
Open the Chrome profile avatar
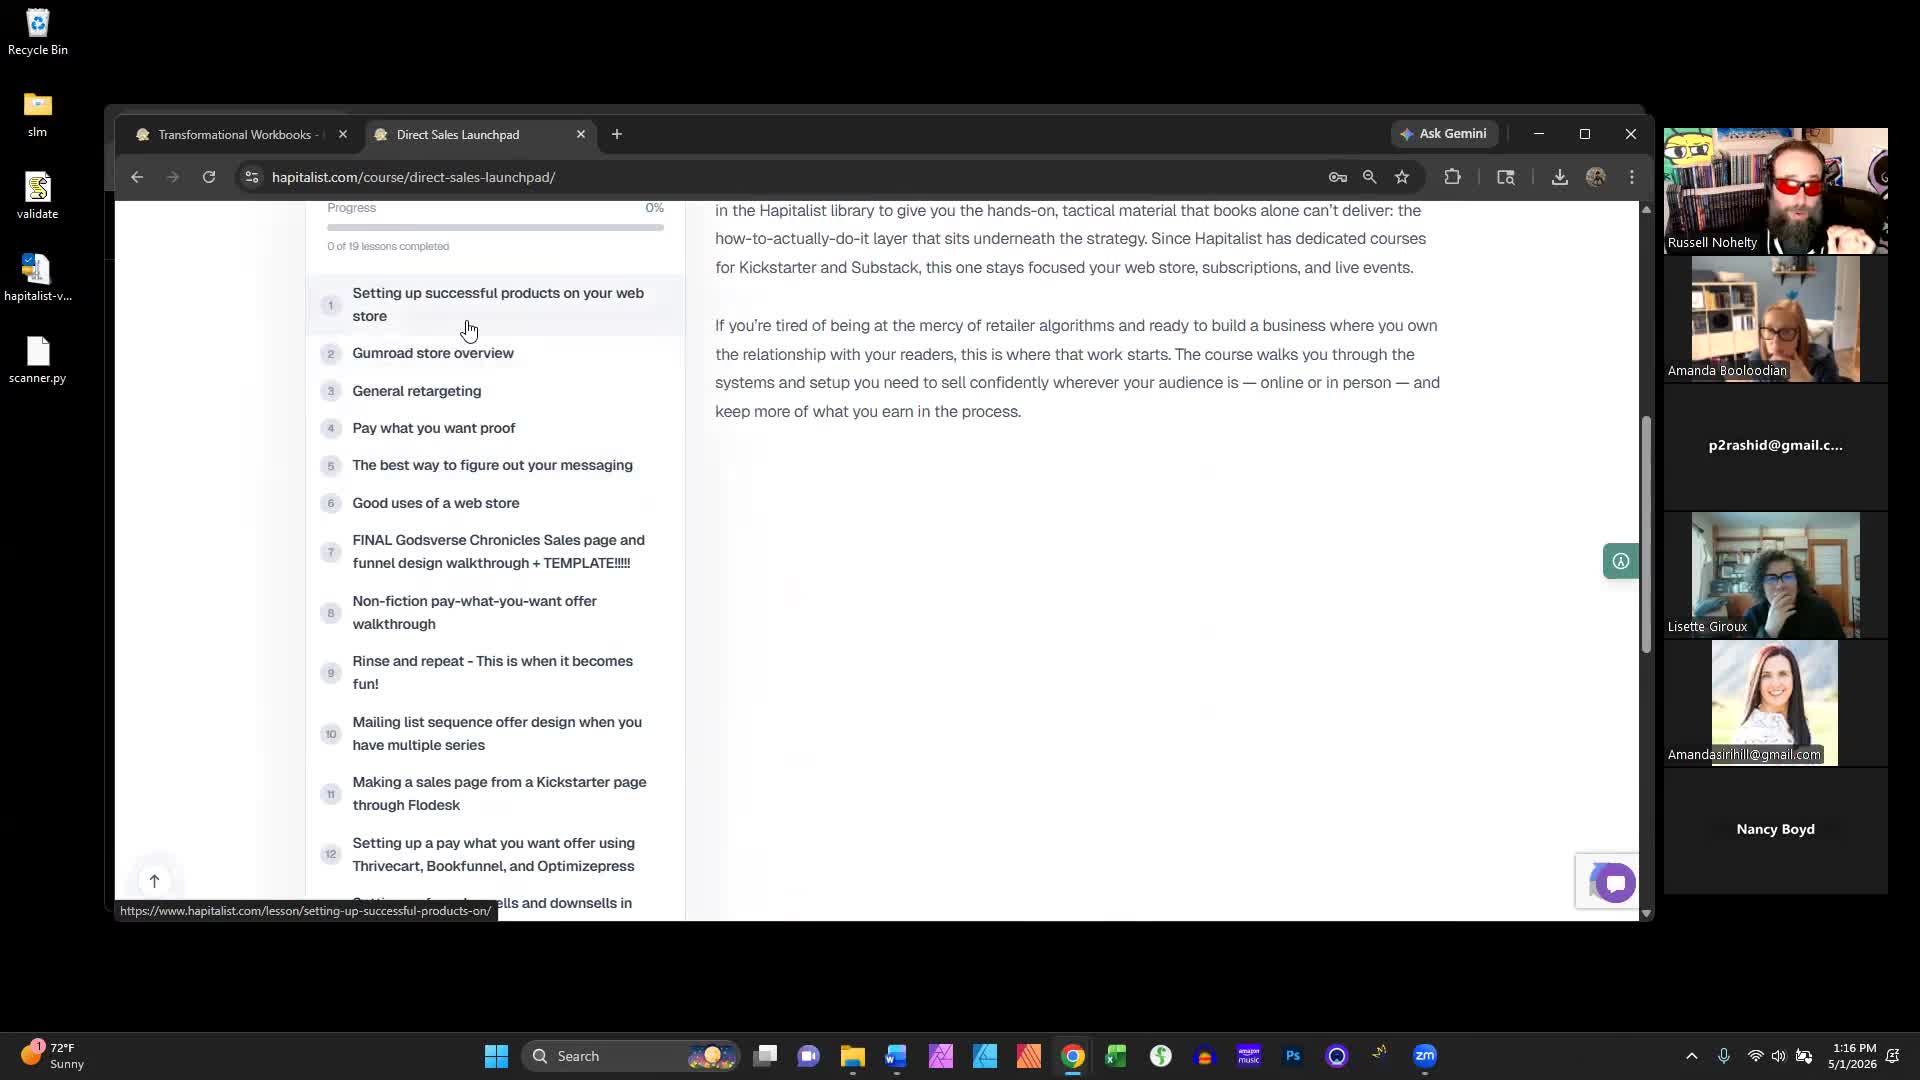[x=1596, y=177]
